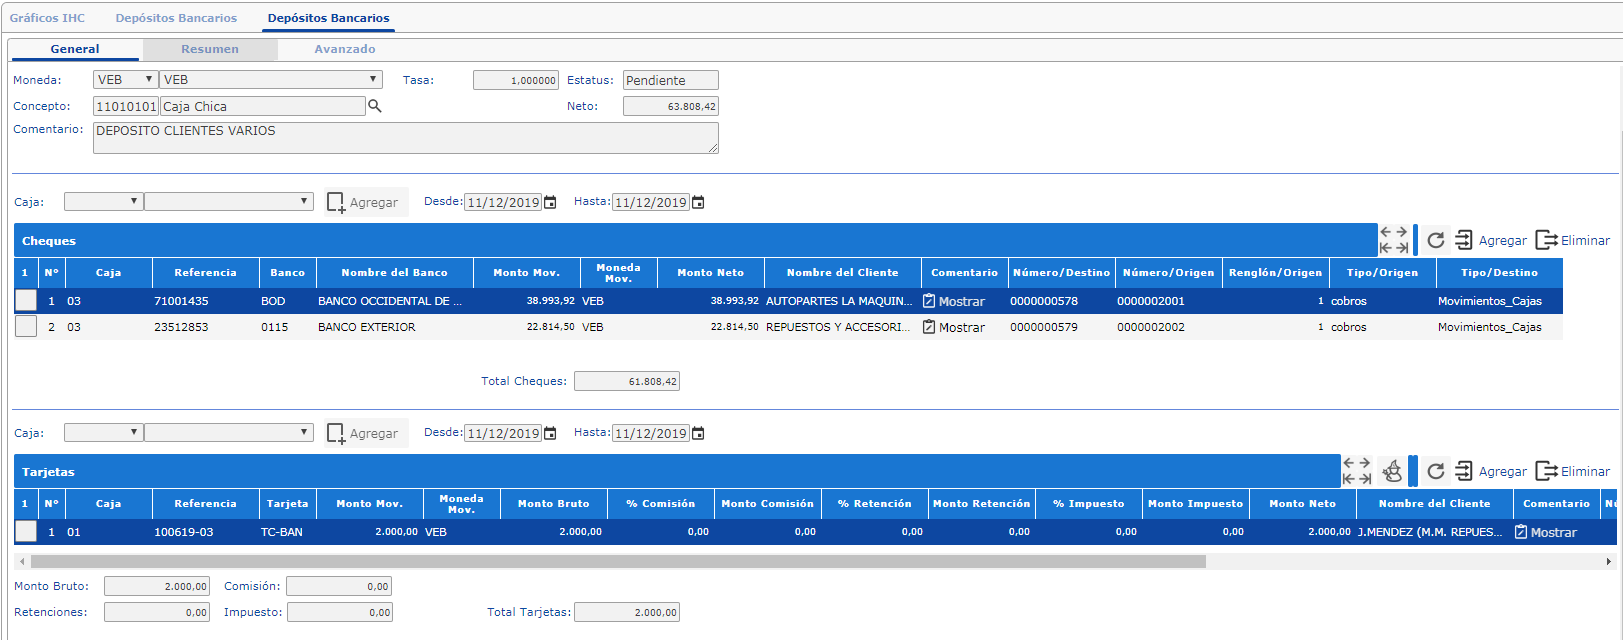Screen dimensions: 1623x640
Task: Open the Moneda code VEB dropdown
Action: pyautogui.click(x=126, y=79)
